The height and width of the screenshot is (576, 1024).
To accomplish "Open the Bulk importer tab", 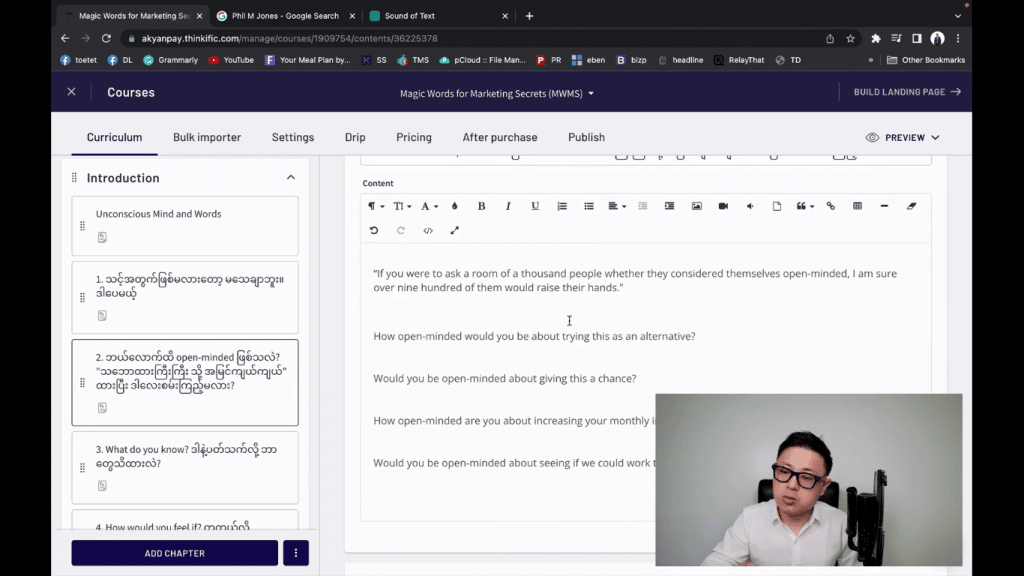I will tap(207, 137).
